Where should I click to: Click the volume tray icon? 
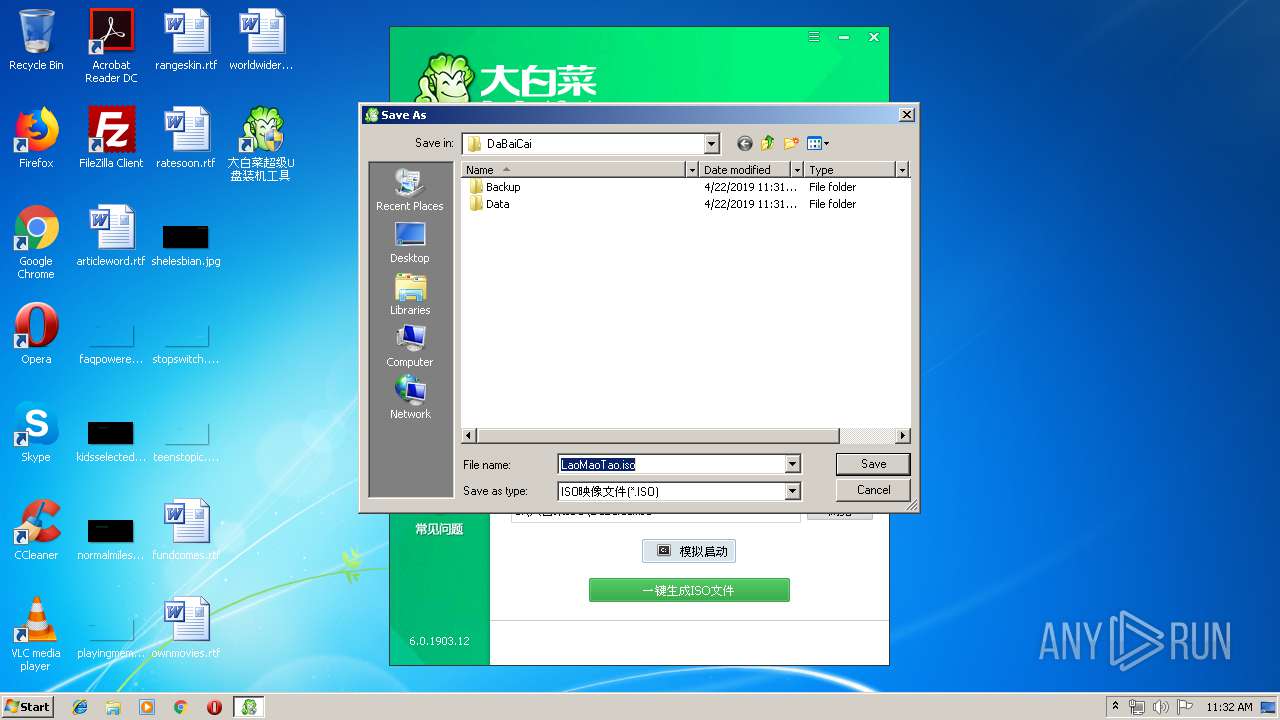tap(1160, 707)
